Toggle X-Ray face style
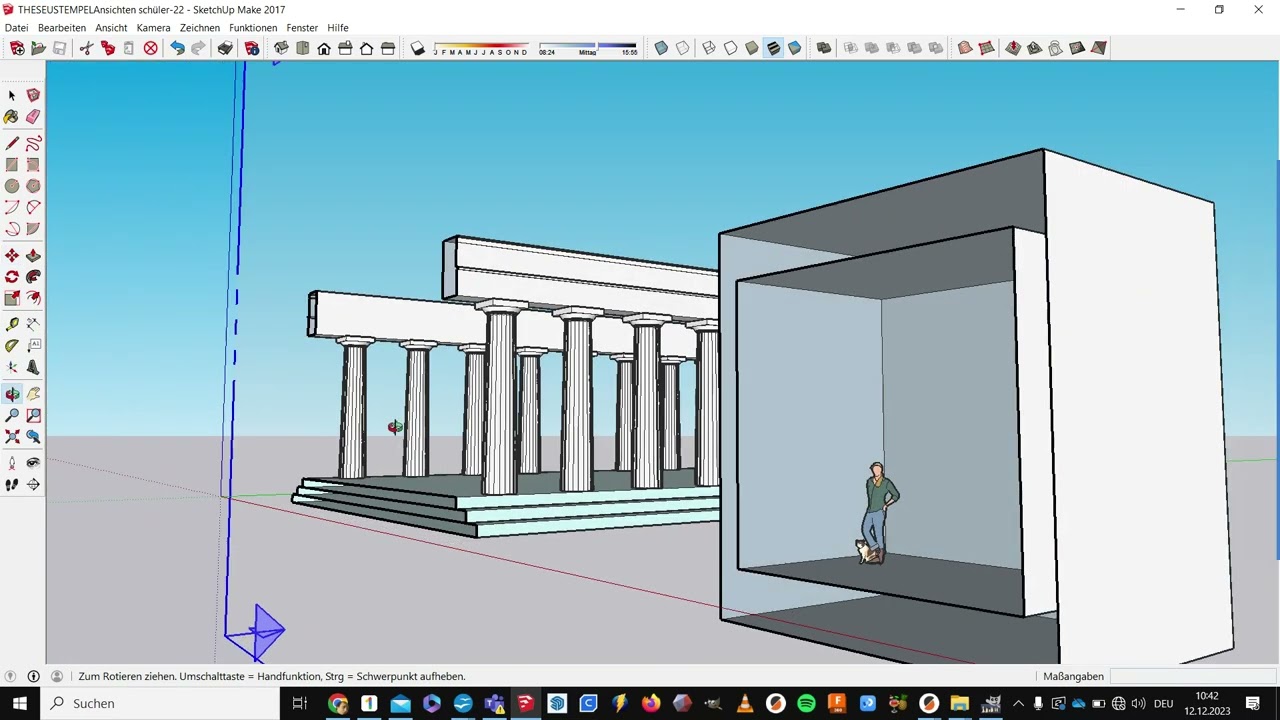 pos(661,48)
